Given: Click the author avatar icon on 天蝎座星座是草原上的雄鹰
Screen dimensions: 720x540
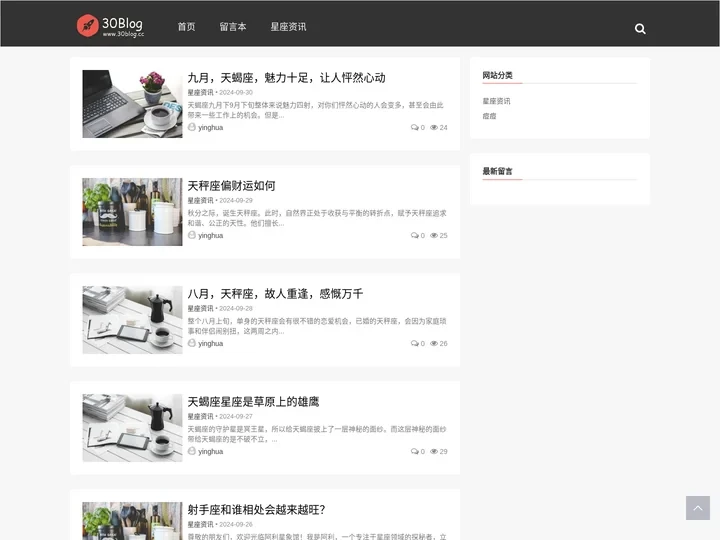Looking at the screenshot, I should pyautogui.click(x=192, y=450).
